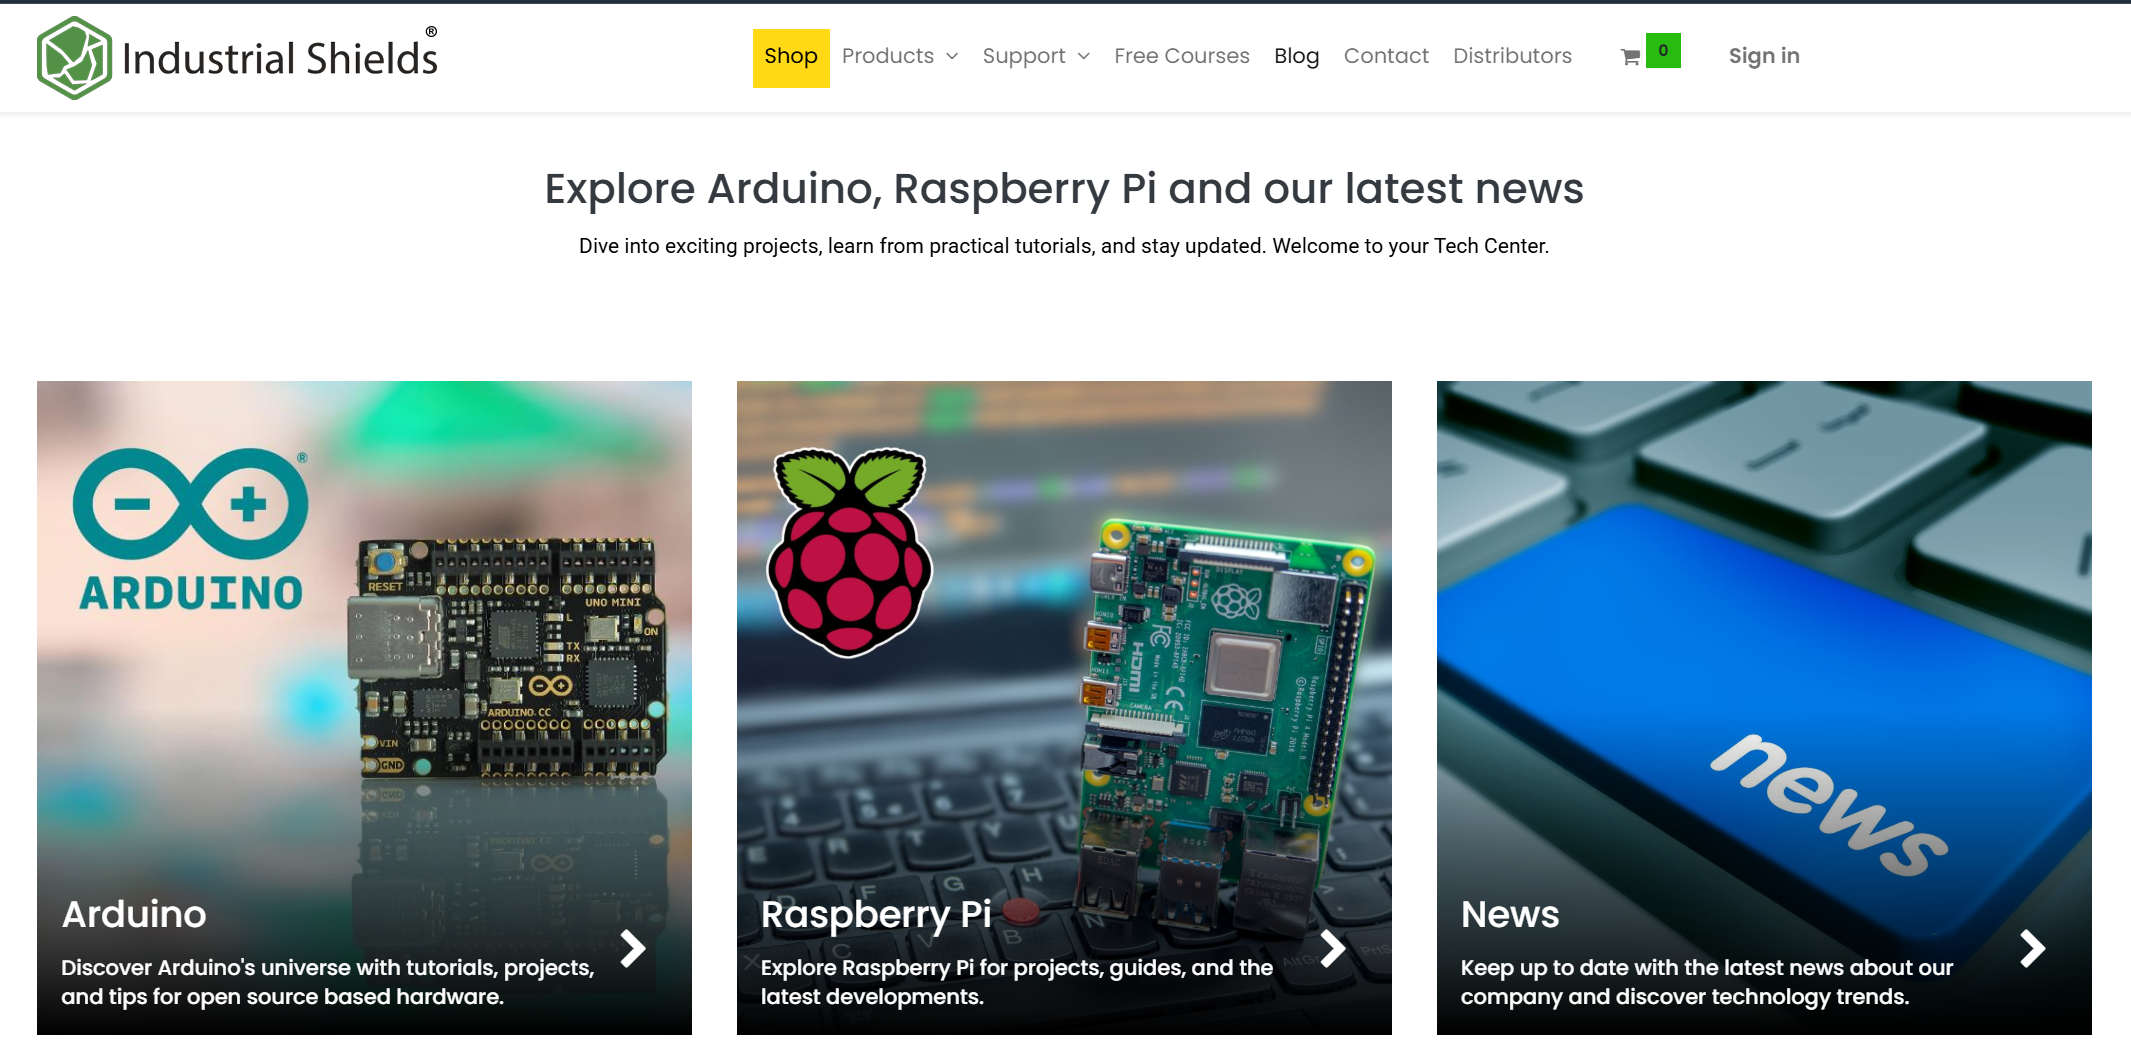Expand the Support dropdown menu
The image size is (2131, 1042).
[1036, 56]
